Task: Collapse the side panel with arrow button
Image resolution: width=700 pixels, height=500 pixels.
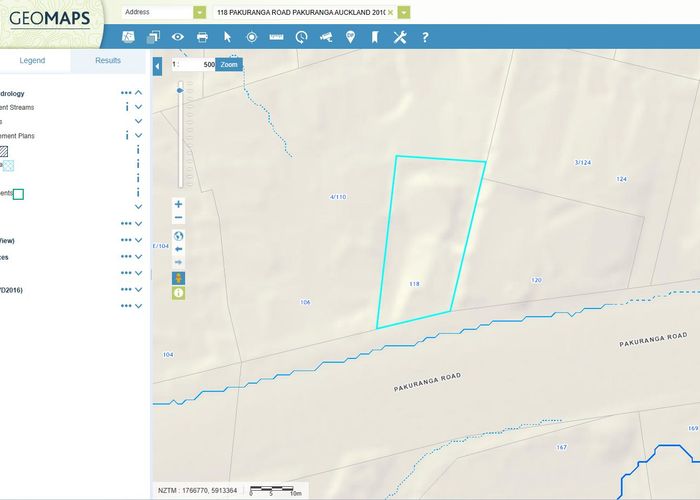Action: pyautogui.click(x=157, y=66)
